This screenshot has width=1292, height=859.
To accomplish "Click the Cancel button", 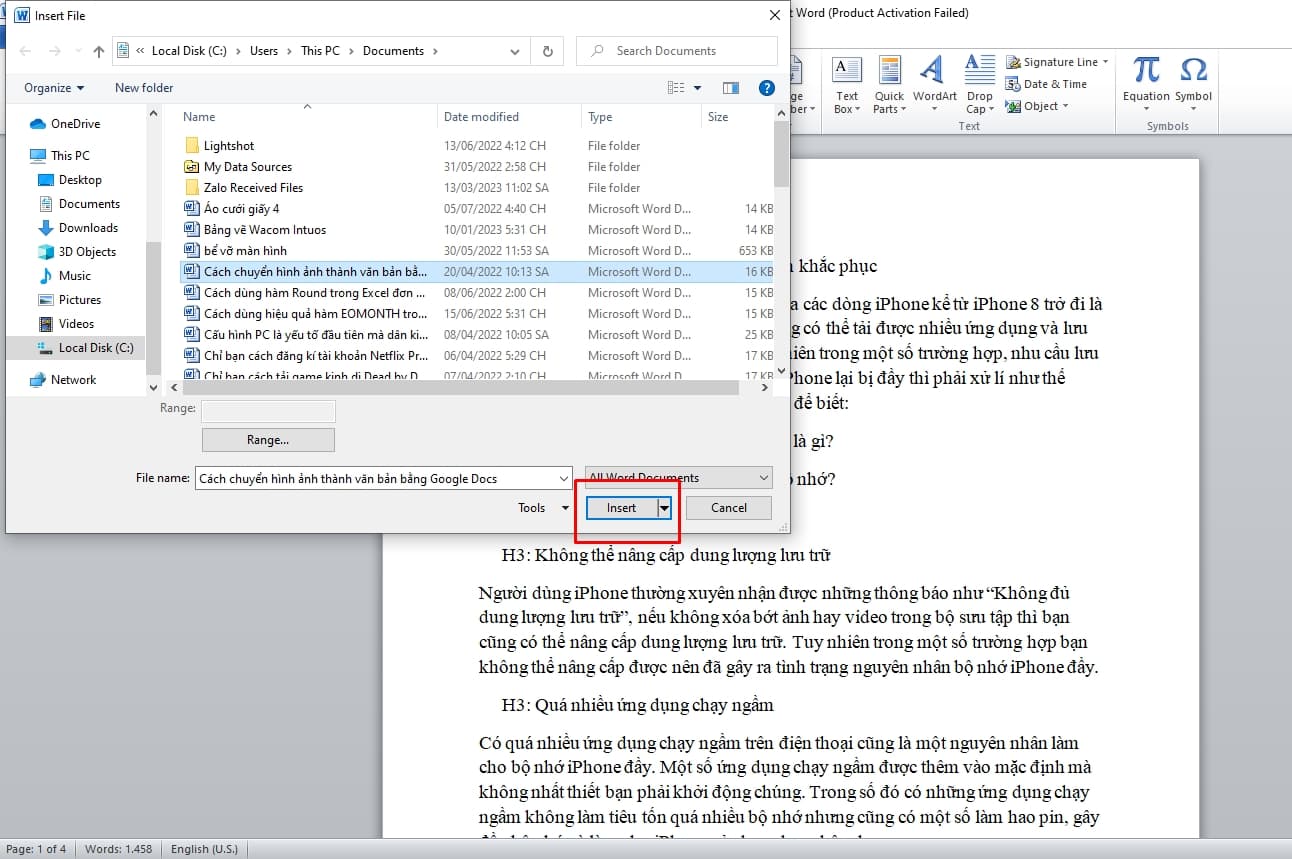I will (x=729, y=508).
